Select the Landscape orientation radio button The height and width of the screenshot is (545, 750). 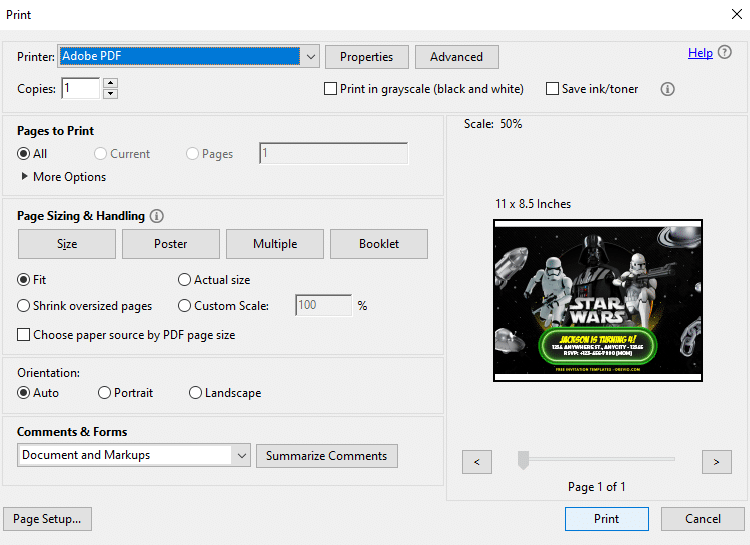(x=195, y=393)
